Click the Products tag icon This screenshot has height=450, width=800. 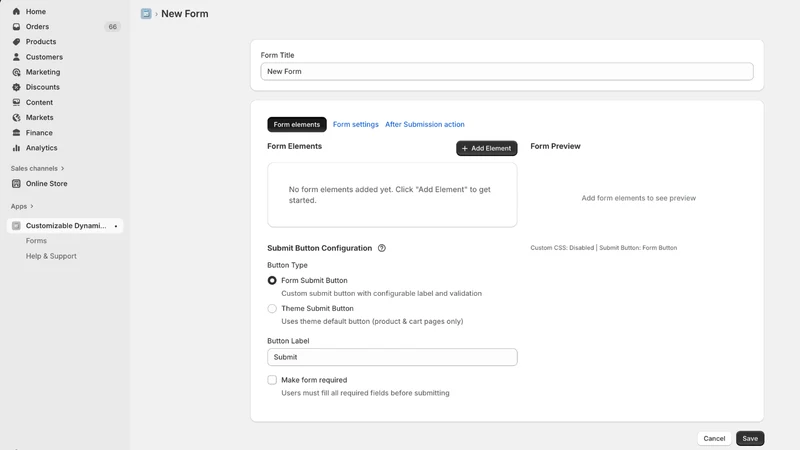(x=16, y=42)
